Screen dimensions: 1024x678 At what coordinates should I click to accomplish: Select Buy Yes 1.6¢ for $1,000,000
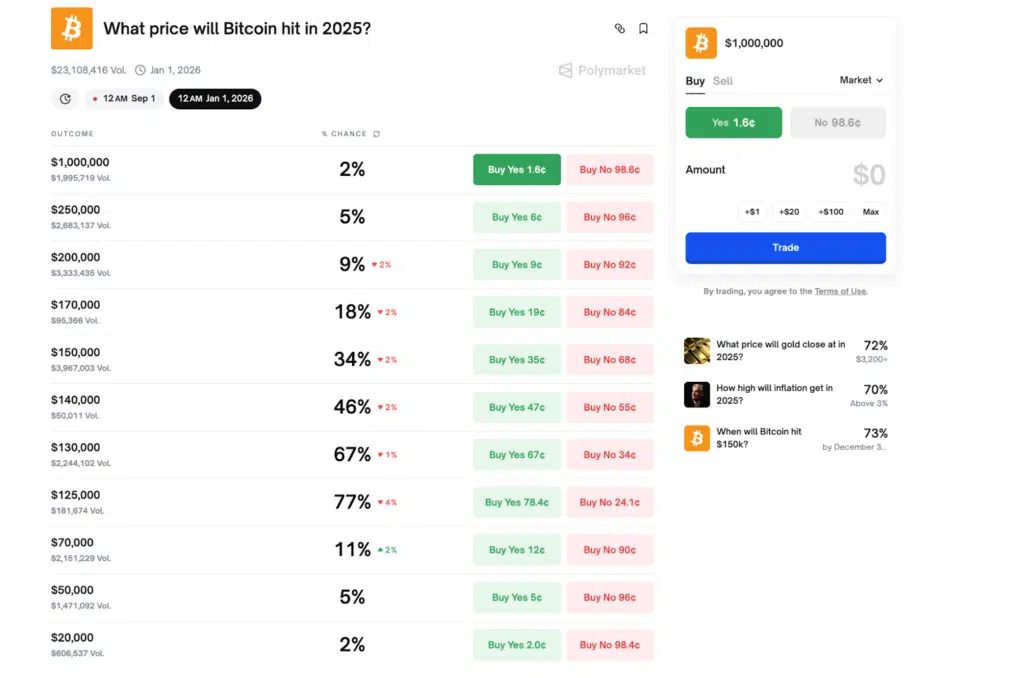click(516, 169)
